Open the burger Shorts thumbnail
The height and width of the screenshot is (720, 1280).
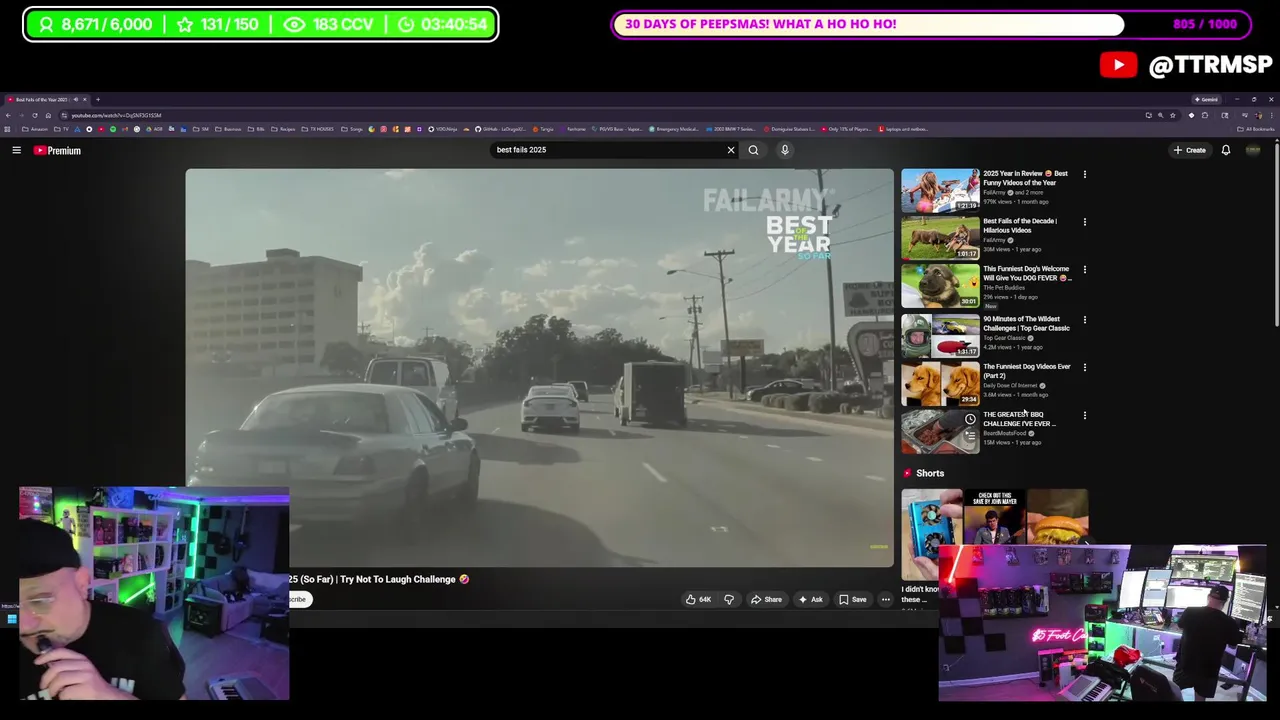[x=1057, y=517]
